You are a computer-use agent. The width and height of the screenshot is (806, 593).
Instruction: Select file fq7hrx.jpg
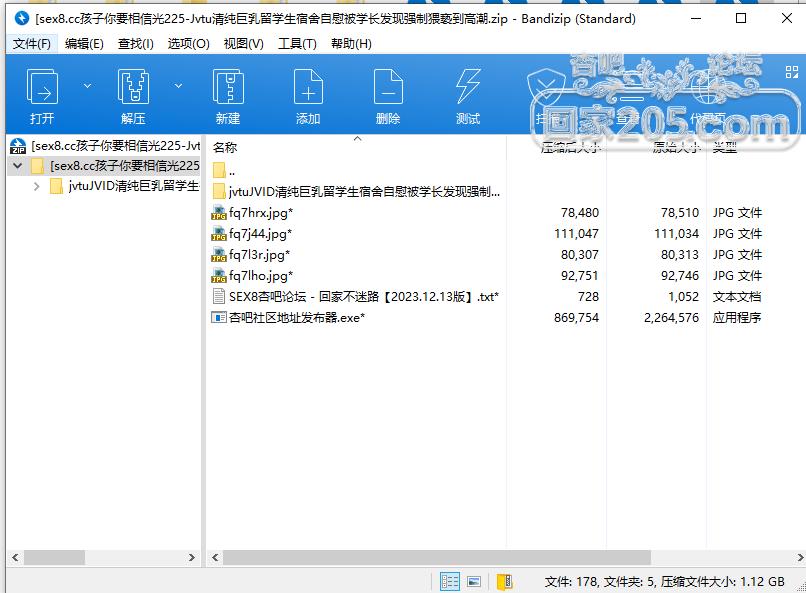point(261,213)
